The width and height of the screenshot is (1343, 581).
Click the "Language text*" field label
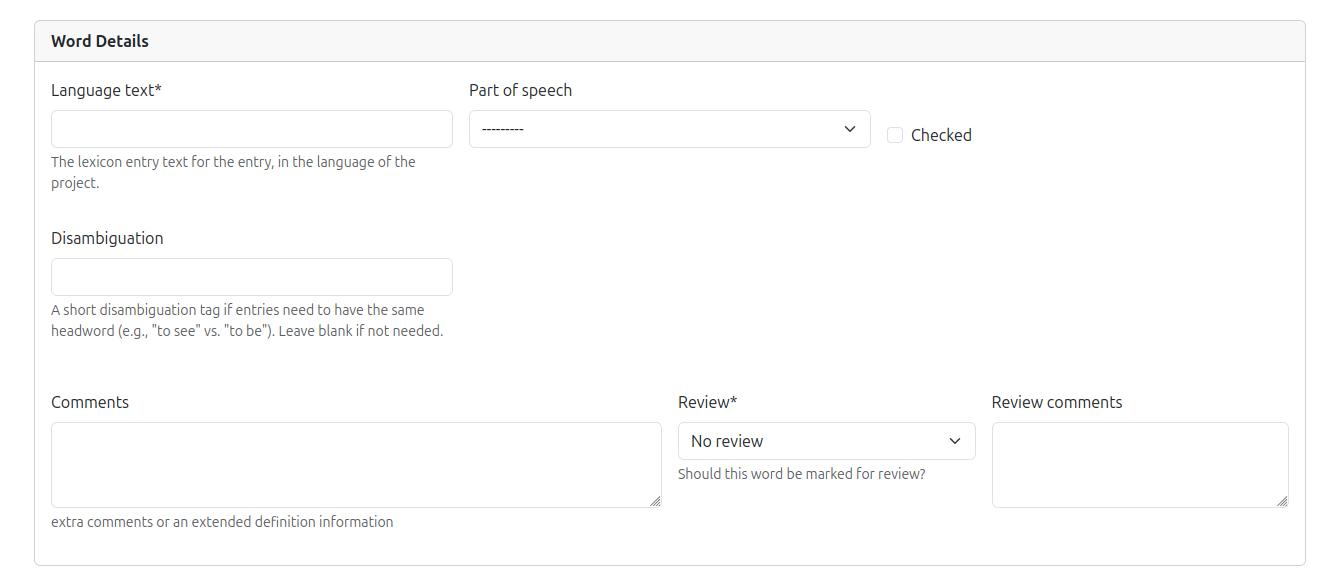[x=106, y=90]
